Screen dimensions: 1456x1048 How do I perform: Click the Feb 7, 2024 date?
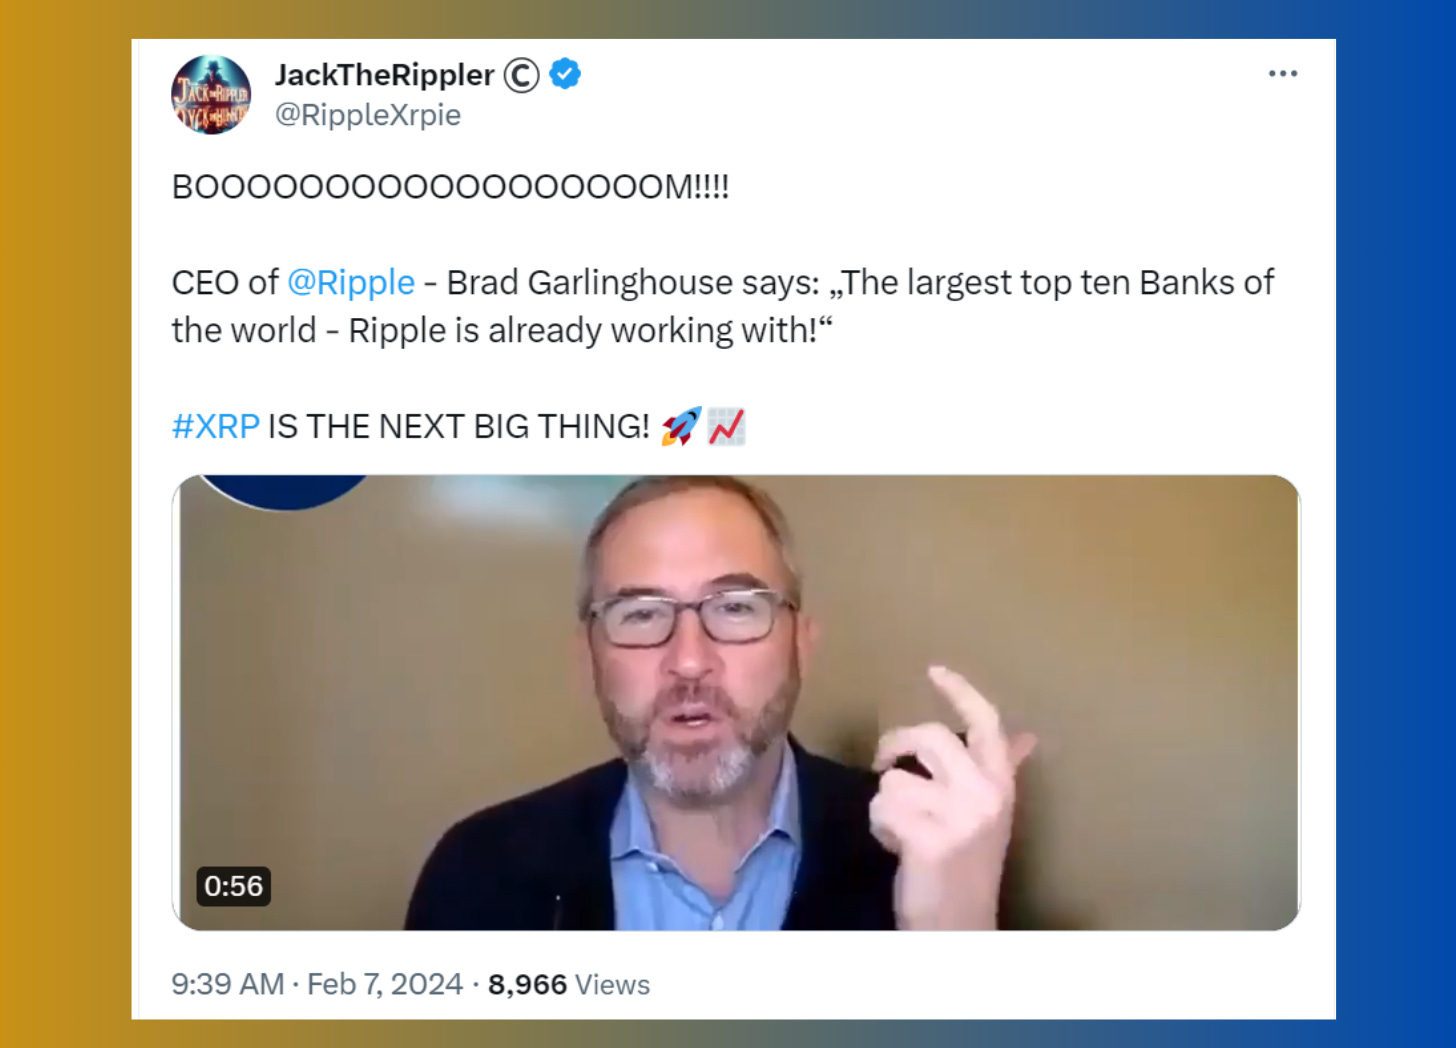point(385,985)
